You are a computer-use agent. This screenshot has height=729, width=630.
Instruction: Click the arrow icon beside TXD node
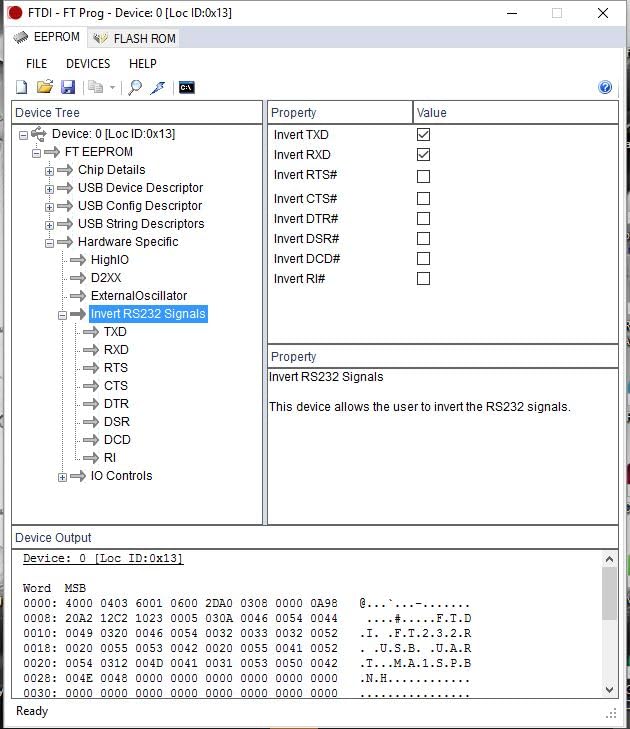point(91,332)
